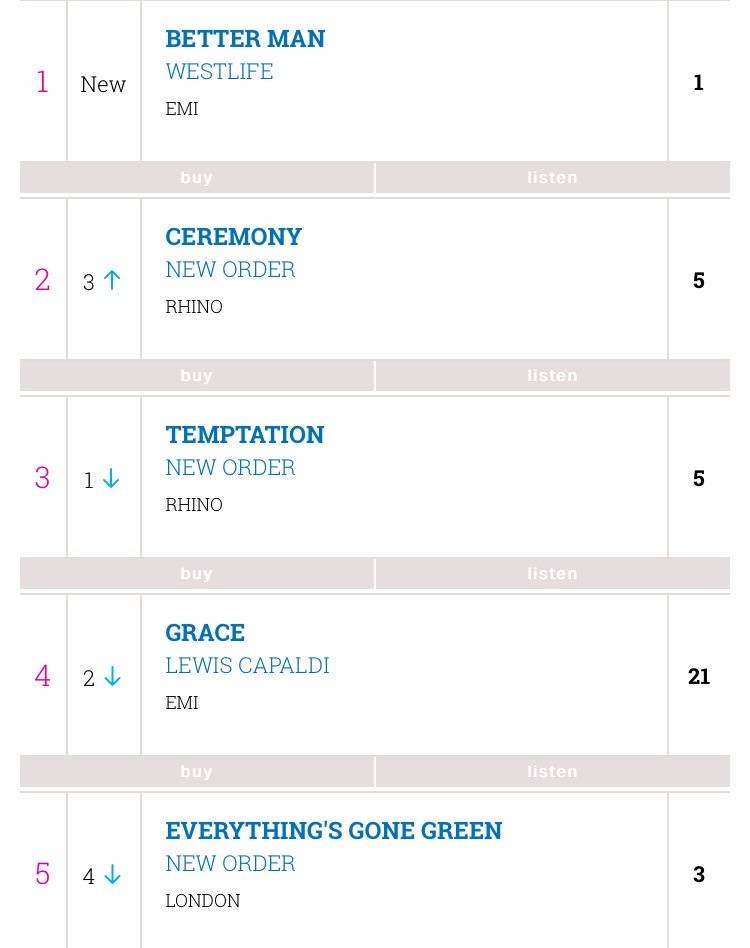Select New Order artist under Ceremony
750x948 pixels.
(230, 270)
